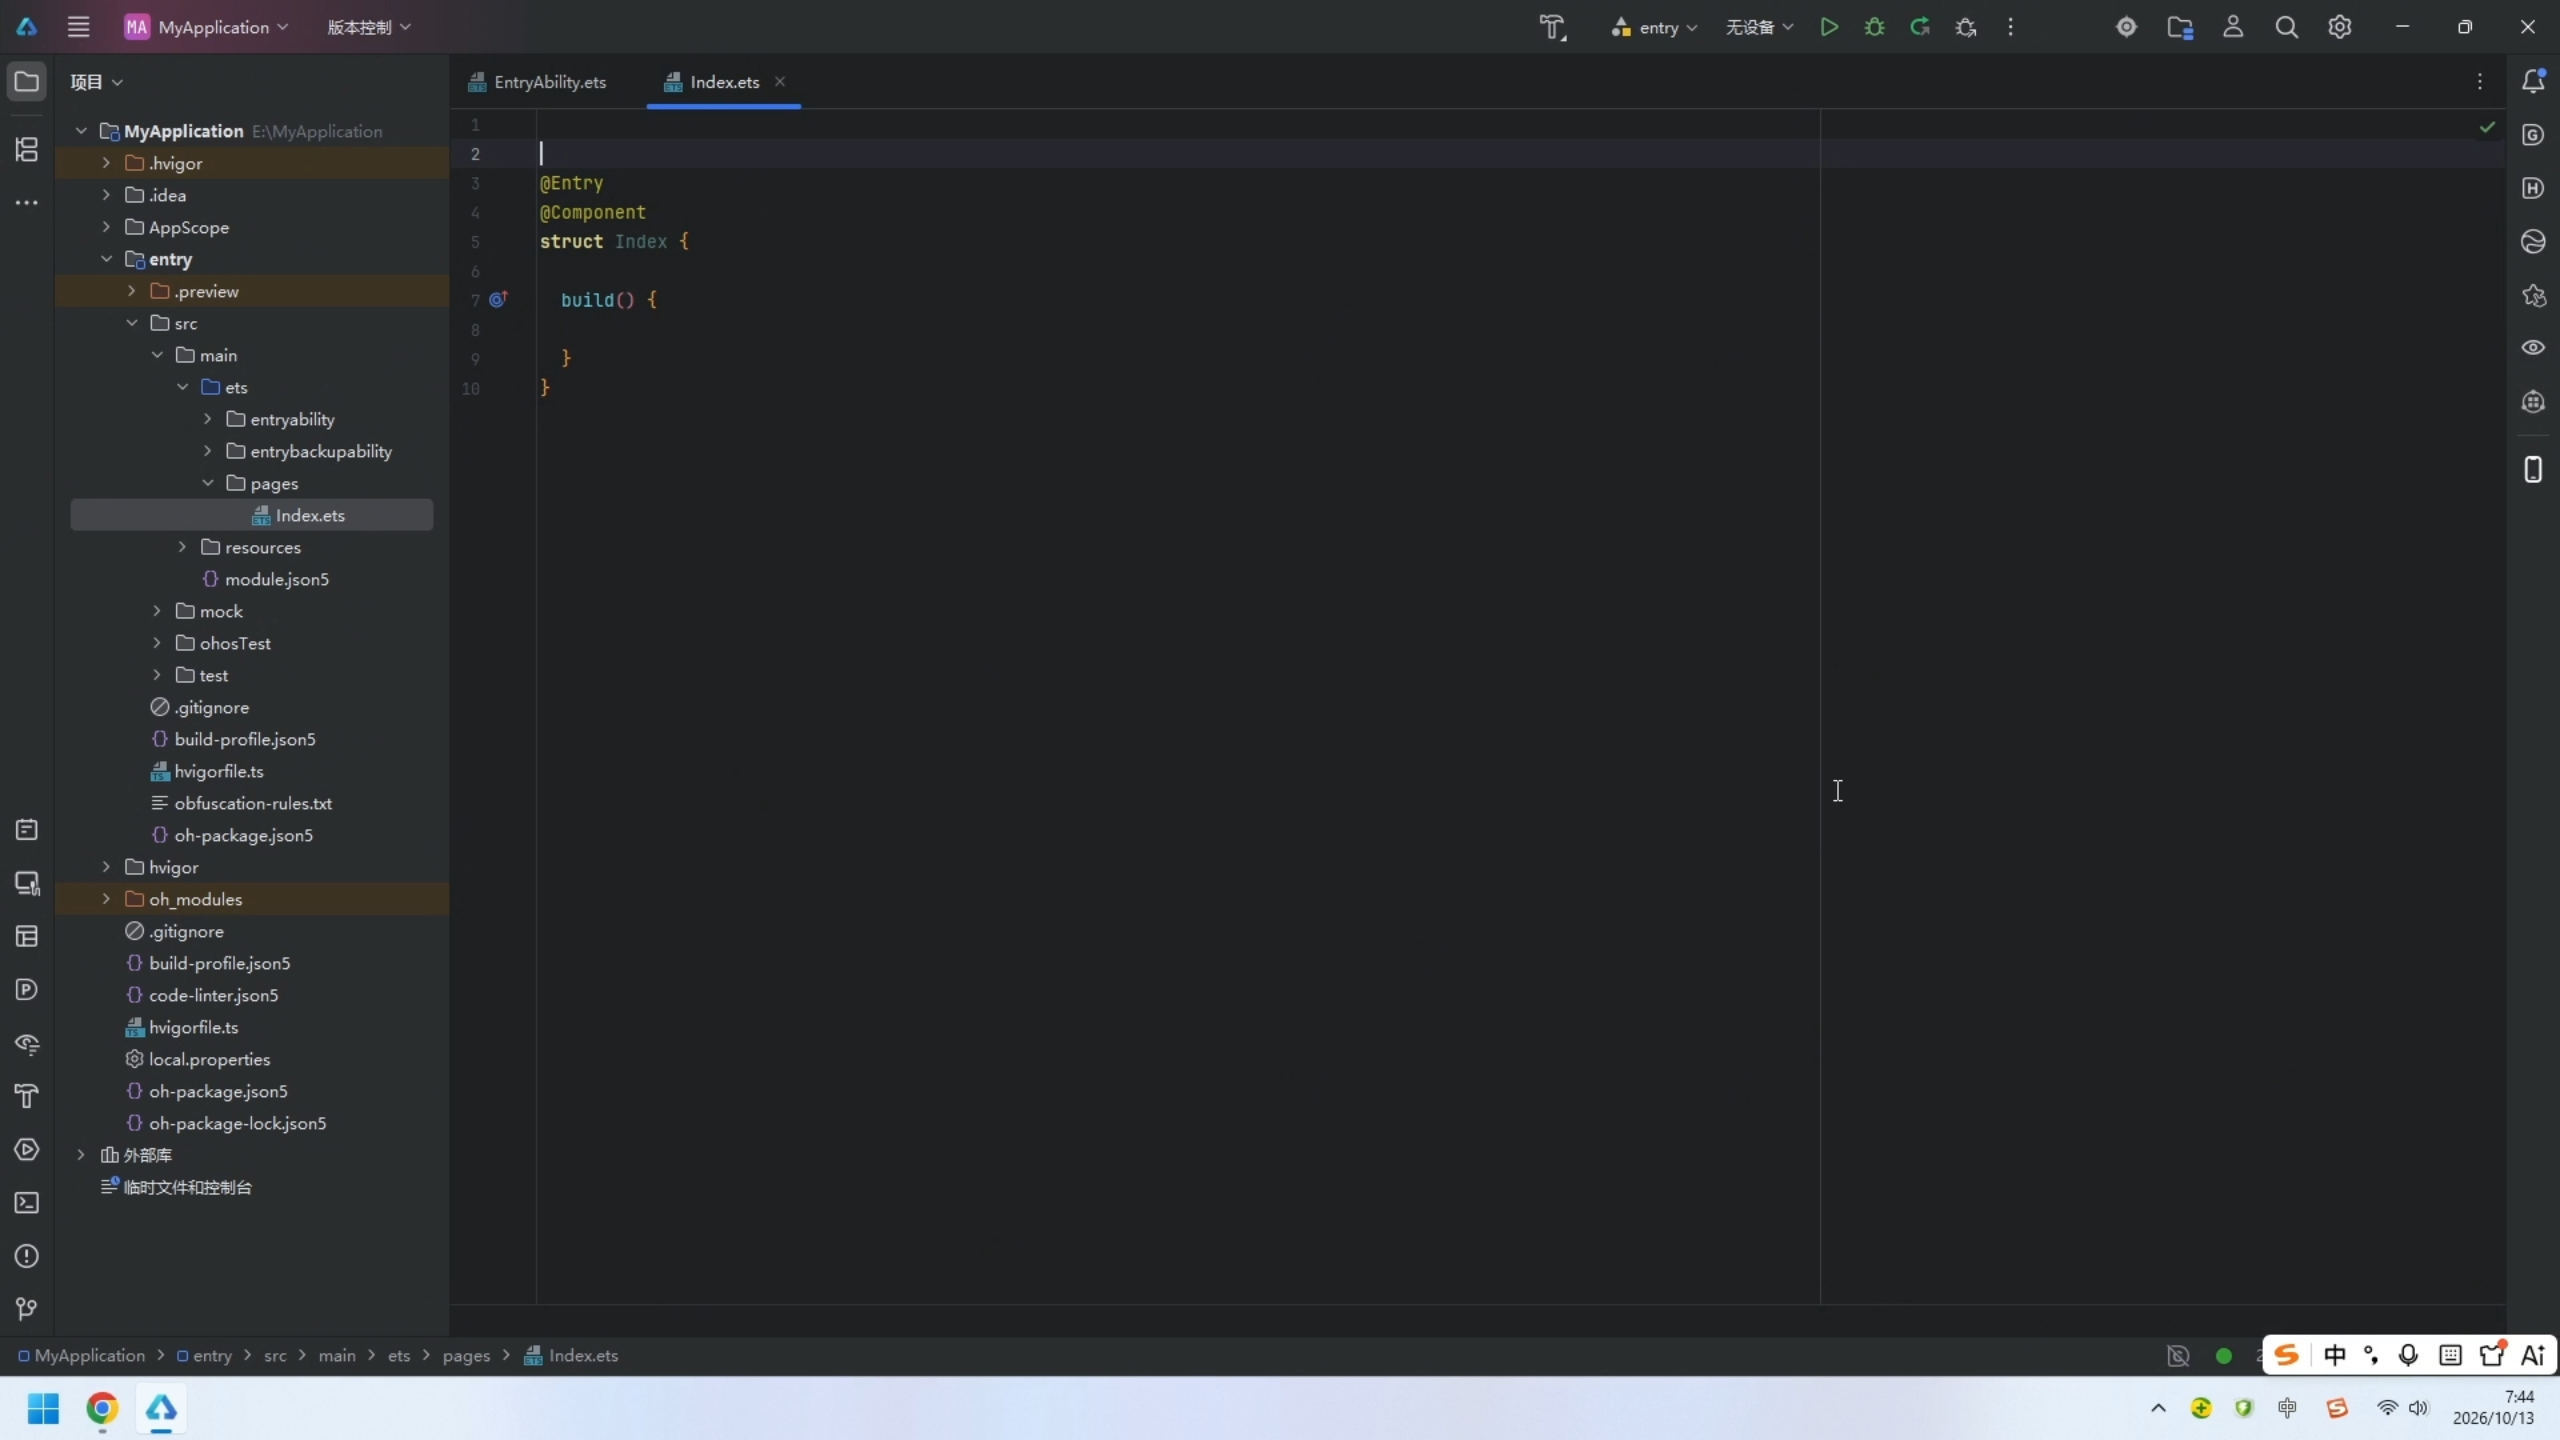Expand the 外部库 external libraries node

pos(81,1155)
